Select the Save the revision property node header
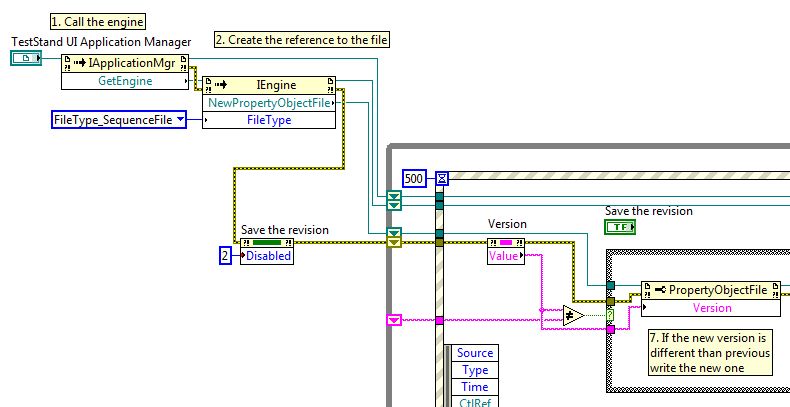This screenshot has height=407, width=790. 267,242
